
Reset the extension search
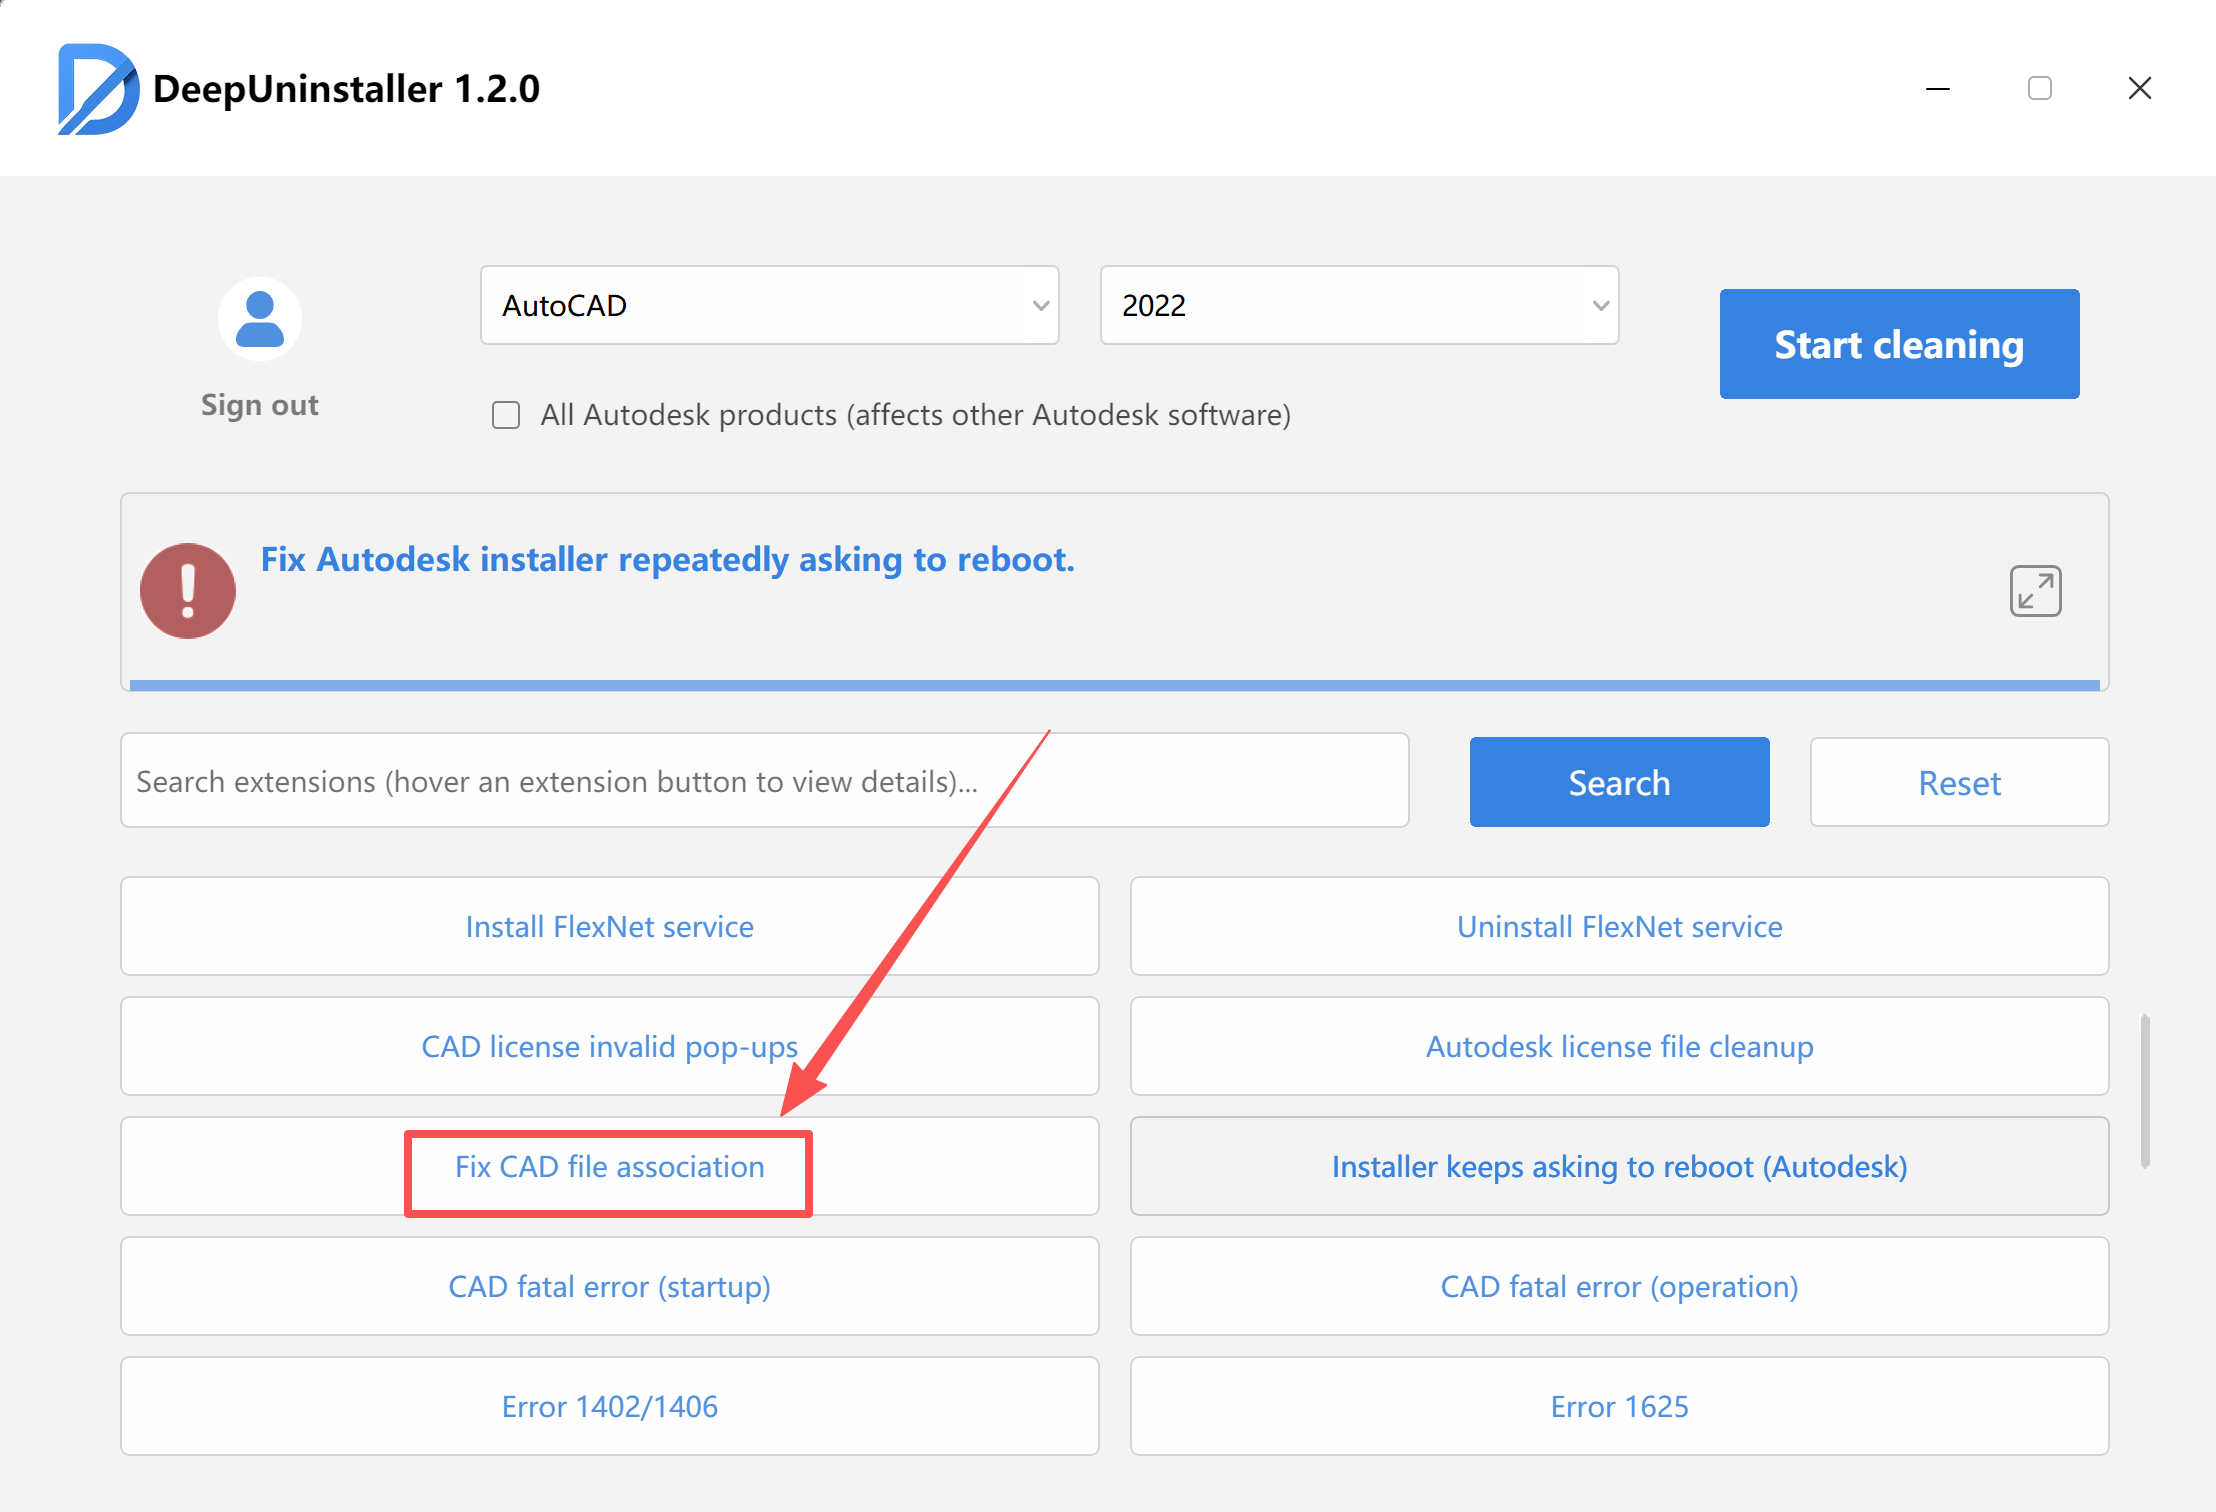[1959, 782]
